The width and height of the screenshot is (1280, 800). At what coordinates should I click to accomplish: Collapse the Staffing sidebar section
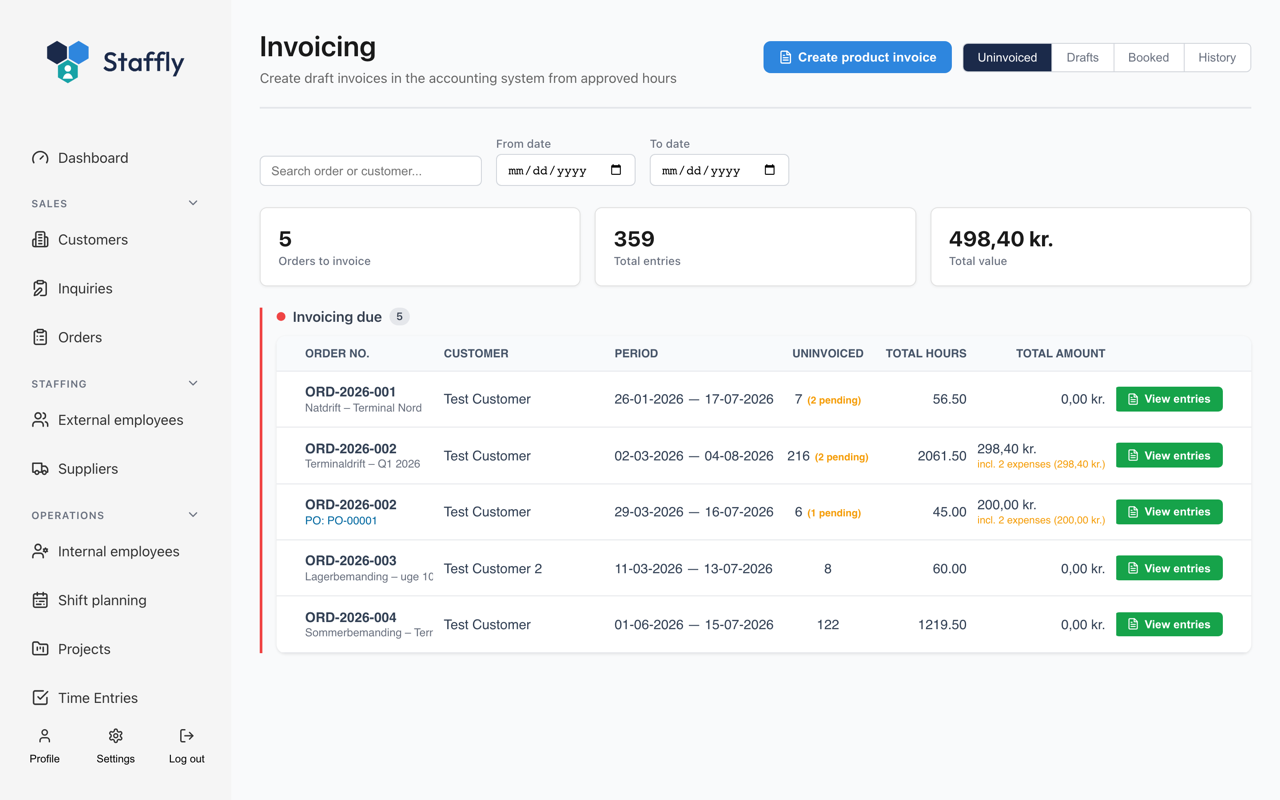tap(193, 384)
